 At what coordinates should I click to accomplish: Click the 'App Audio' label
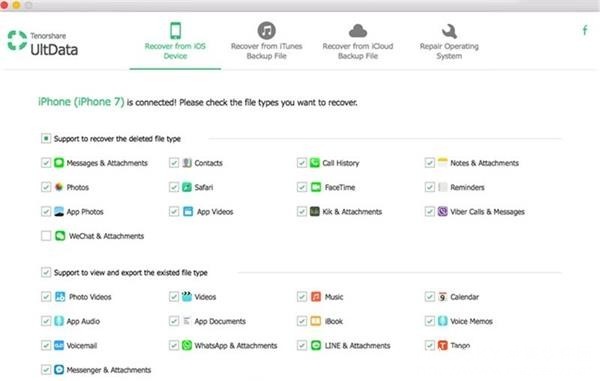click(83, 321)
